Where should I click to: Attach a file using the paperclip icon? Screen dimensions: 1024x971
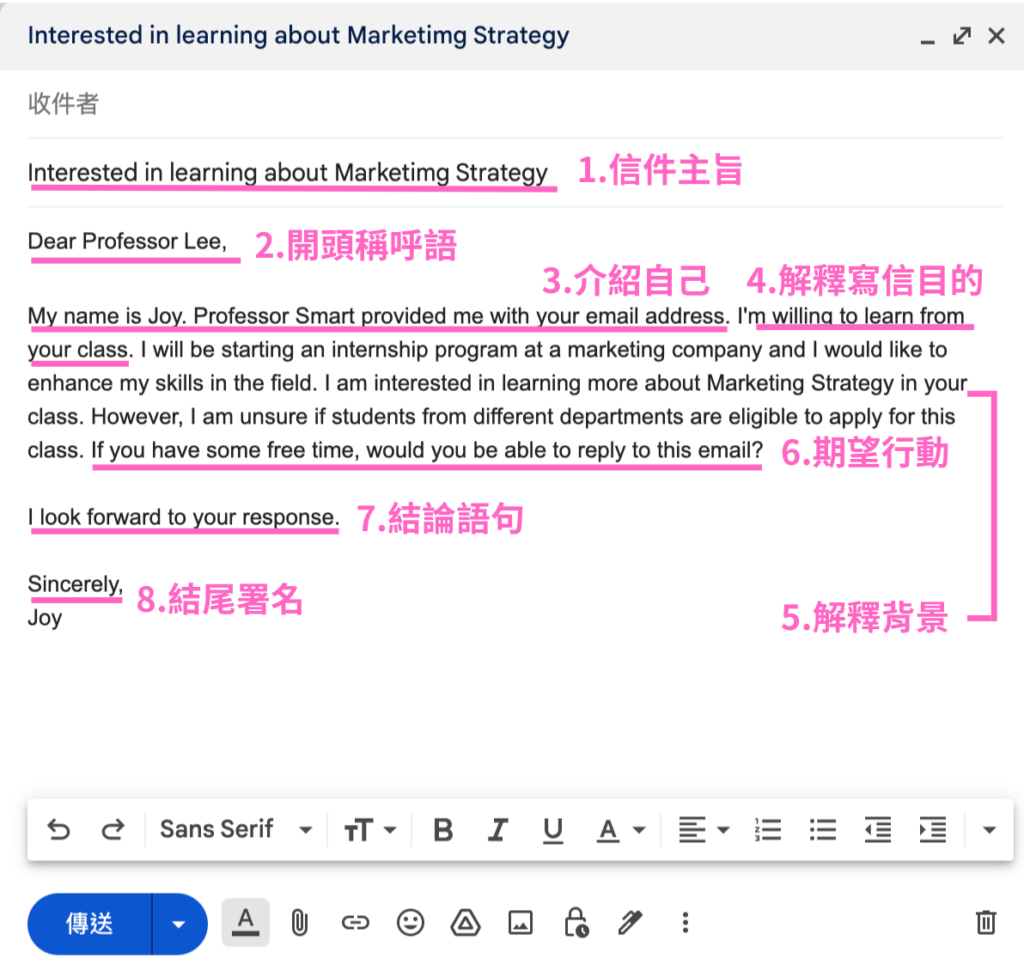pyautogui.click(x=299, y=922)
